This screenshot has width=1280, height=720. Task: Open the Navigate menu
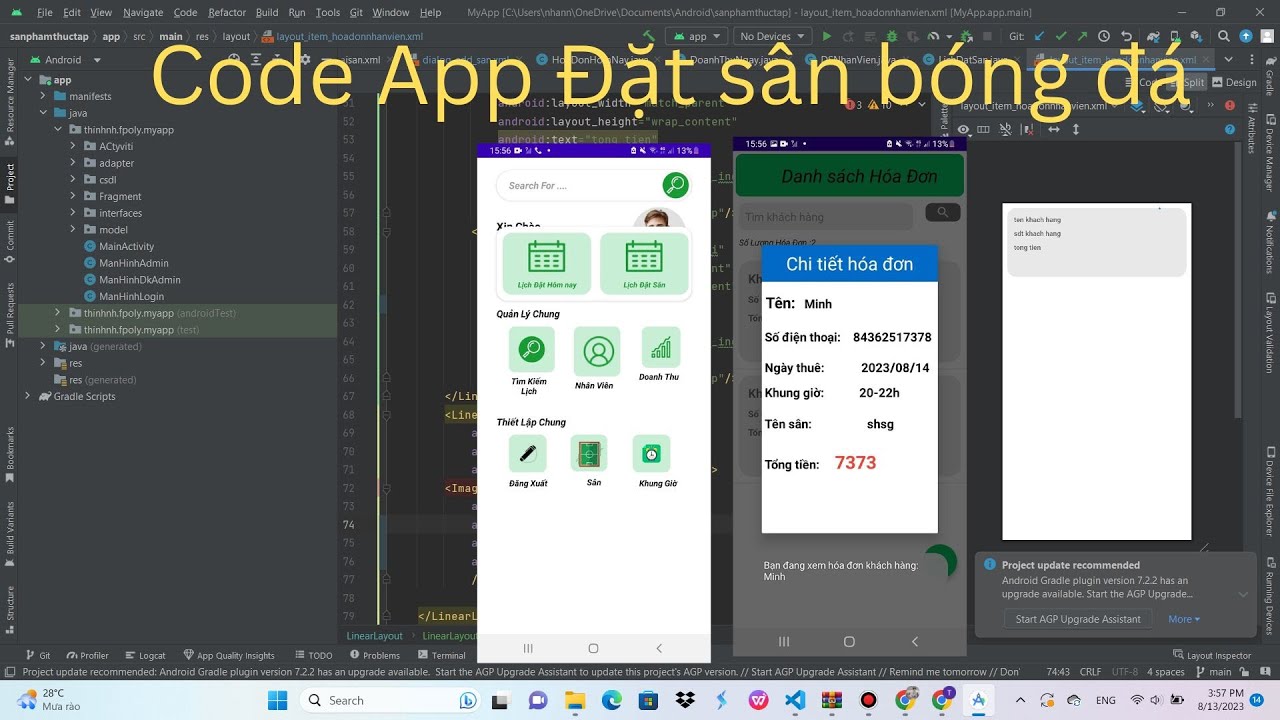[143, 12]
